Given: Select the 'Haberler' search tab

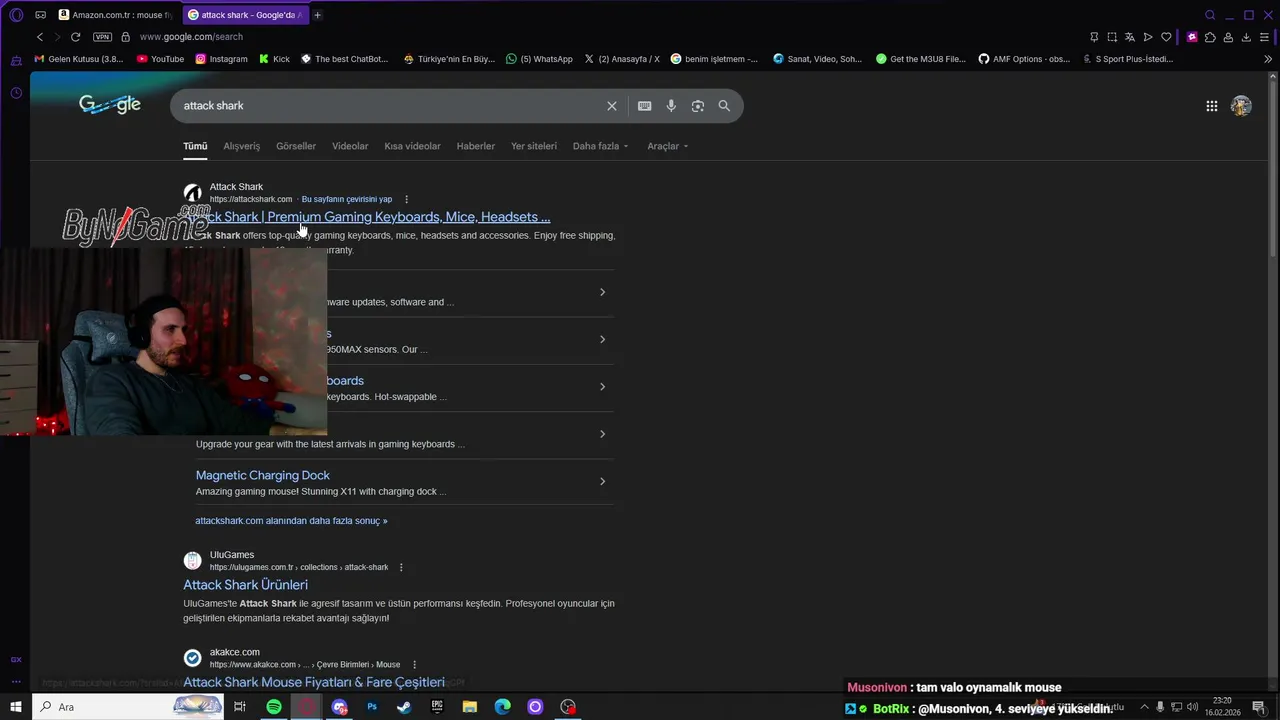Looking at the screenshot, I should [x=476, y=146].
